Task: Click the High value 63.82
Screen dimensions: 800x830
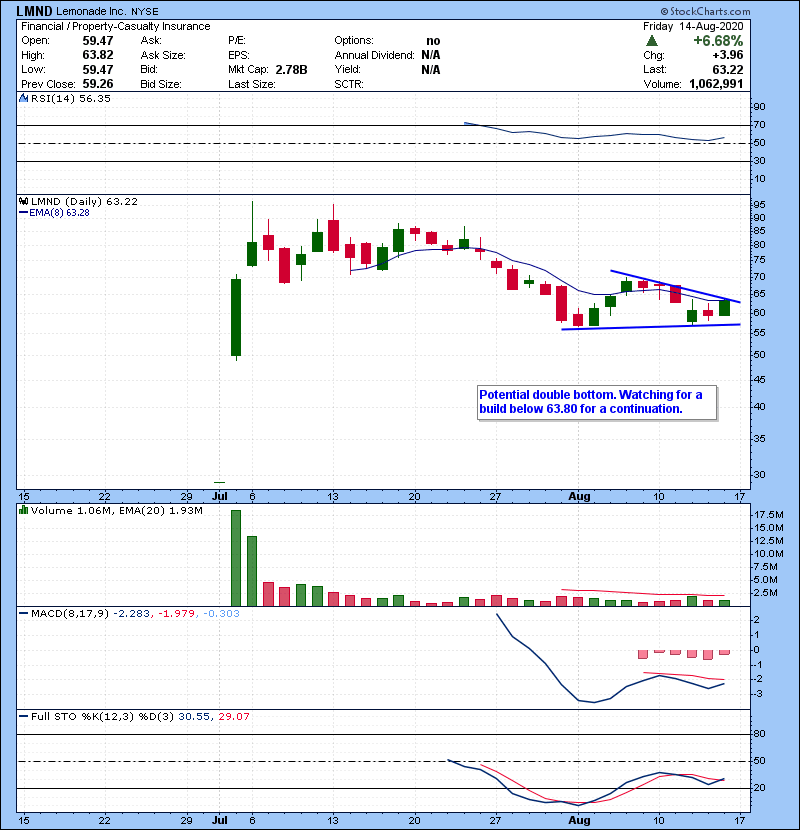Action: [x=98, y=55]
